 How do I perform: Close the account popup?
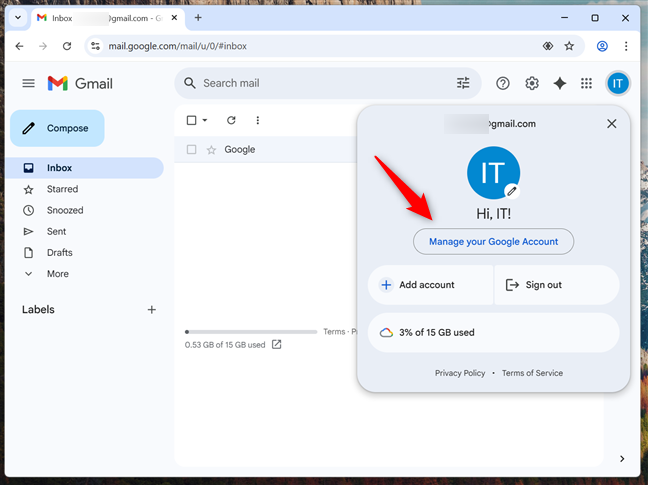click(x=612, y=124)
